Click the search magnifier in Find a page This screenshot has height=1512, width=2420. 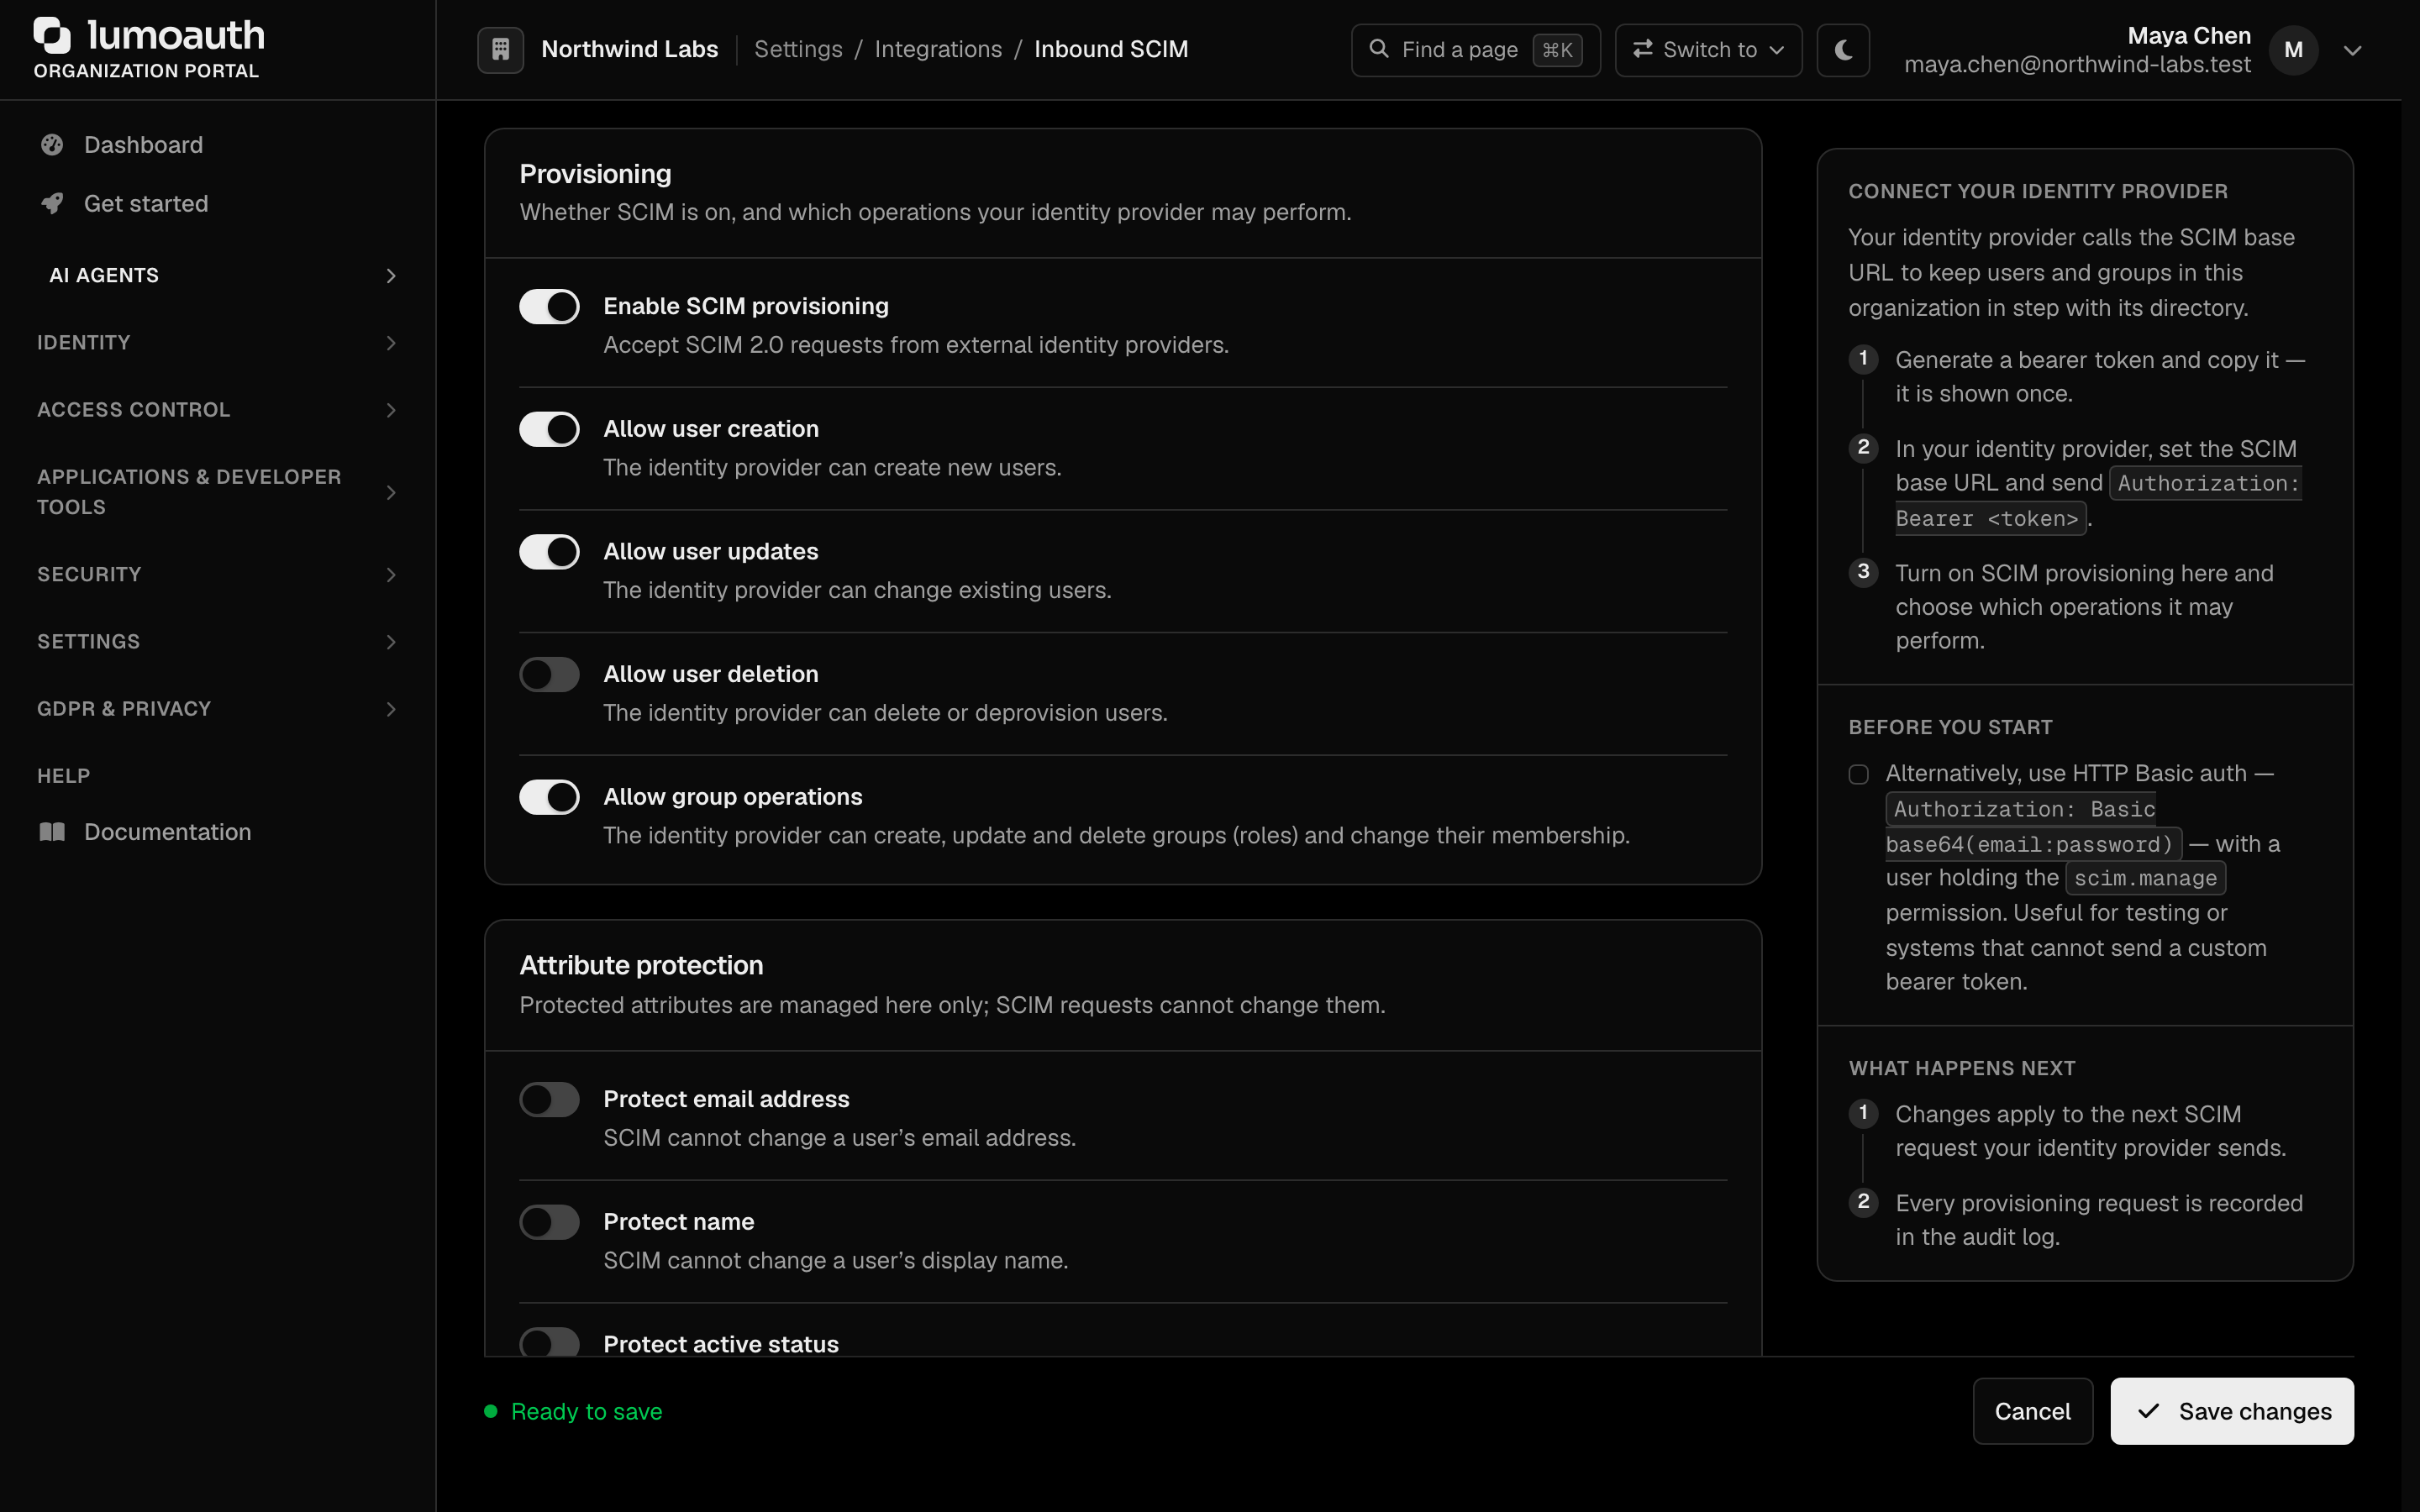tap(1379, 49)
